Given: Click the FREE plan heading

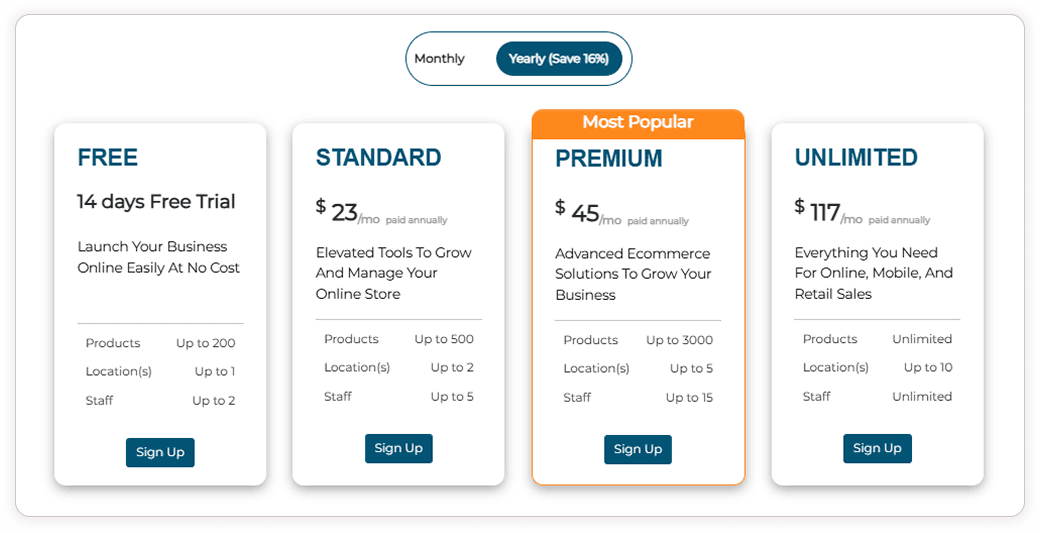Looking at the screenshot, I should tap(108, 157).
